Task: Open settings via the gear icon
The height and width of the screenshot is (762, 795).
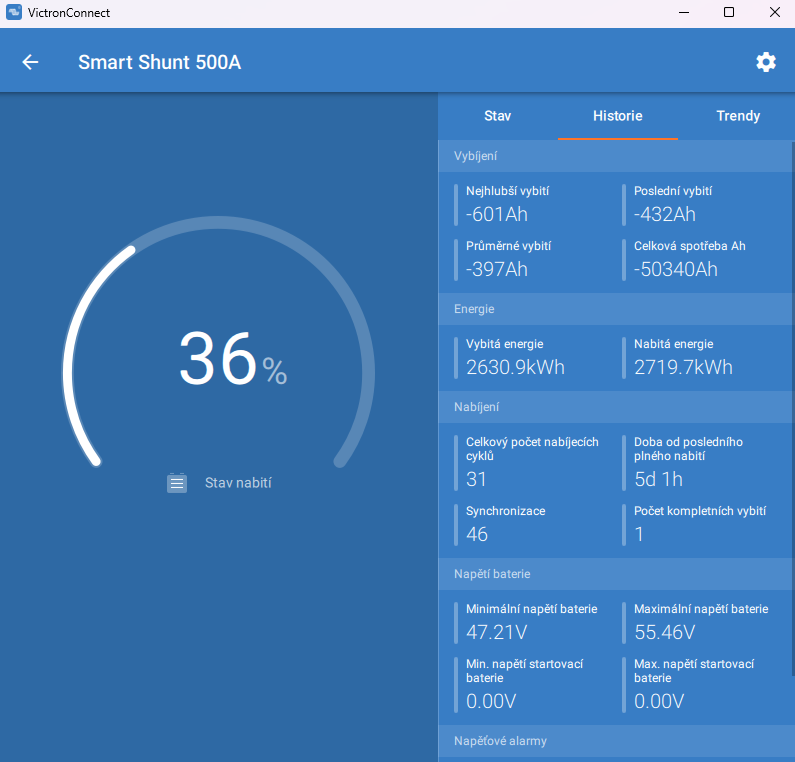Action: point(766,62)
